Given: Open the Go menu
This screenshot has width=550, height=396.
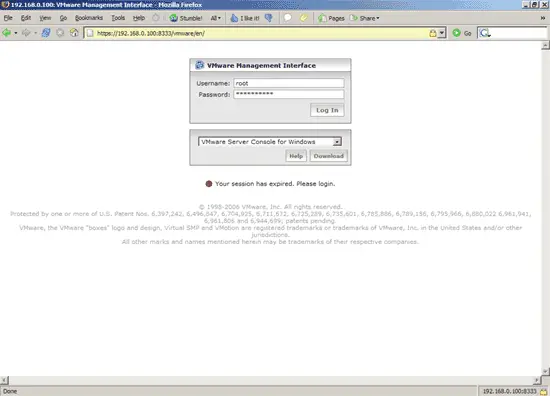Looking at the screenshot, I should [x=63, y=18].
